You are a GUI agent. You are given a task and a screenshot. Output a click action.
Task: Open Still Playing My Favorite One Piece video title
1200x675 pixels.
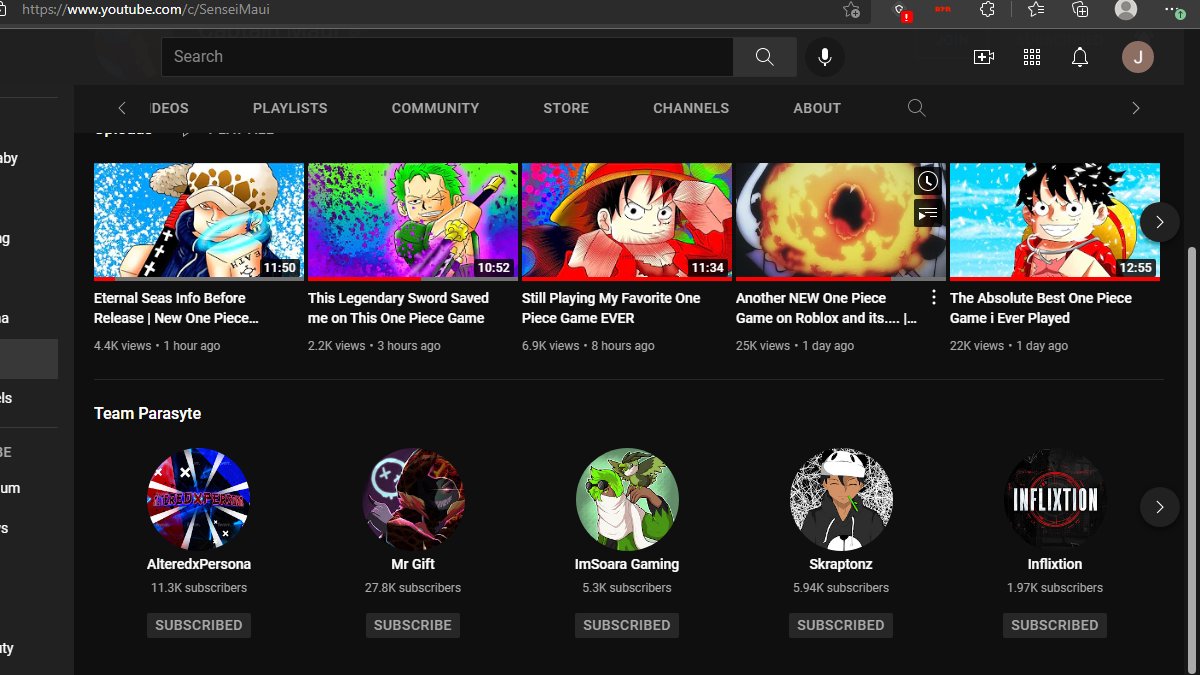[x=611, y=308]
